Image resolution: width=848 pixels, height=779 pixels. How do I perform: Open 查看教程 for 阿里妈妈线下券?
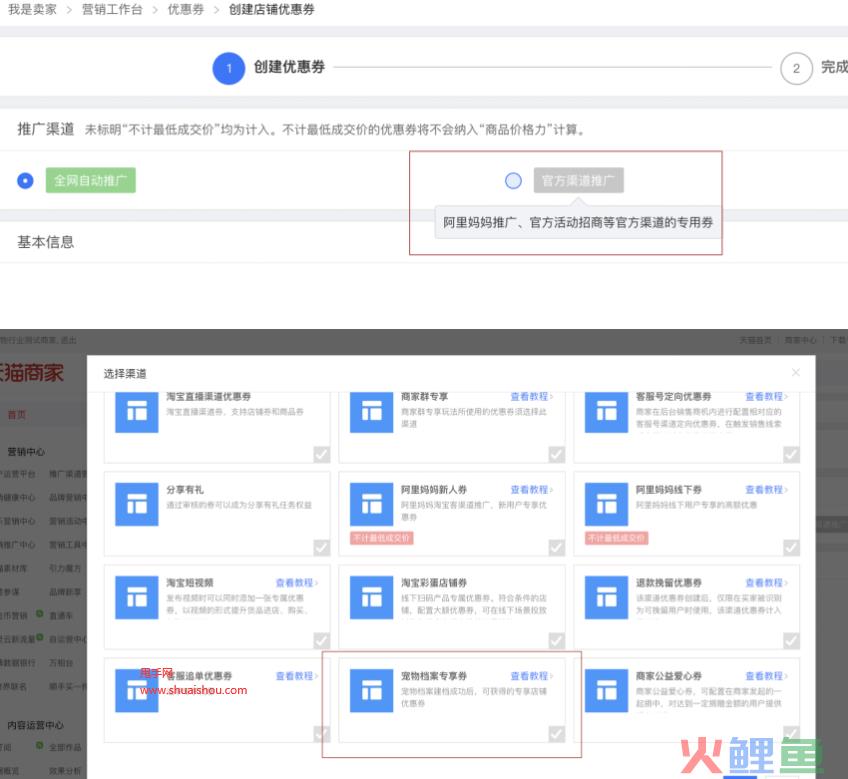pos(766,490)
